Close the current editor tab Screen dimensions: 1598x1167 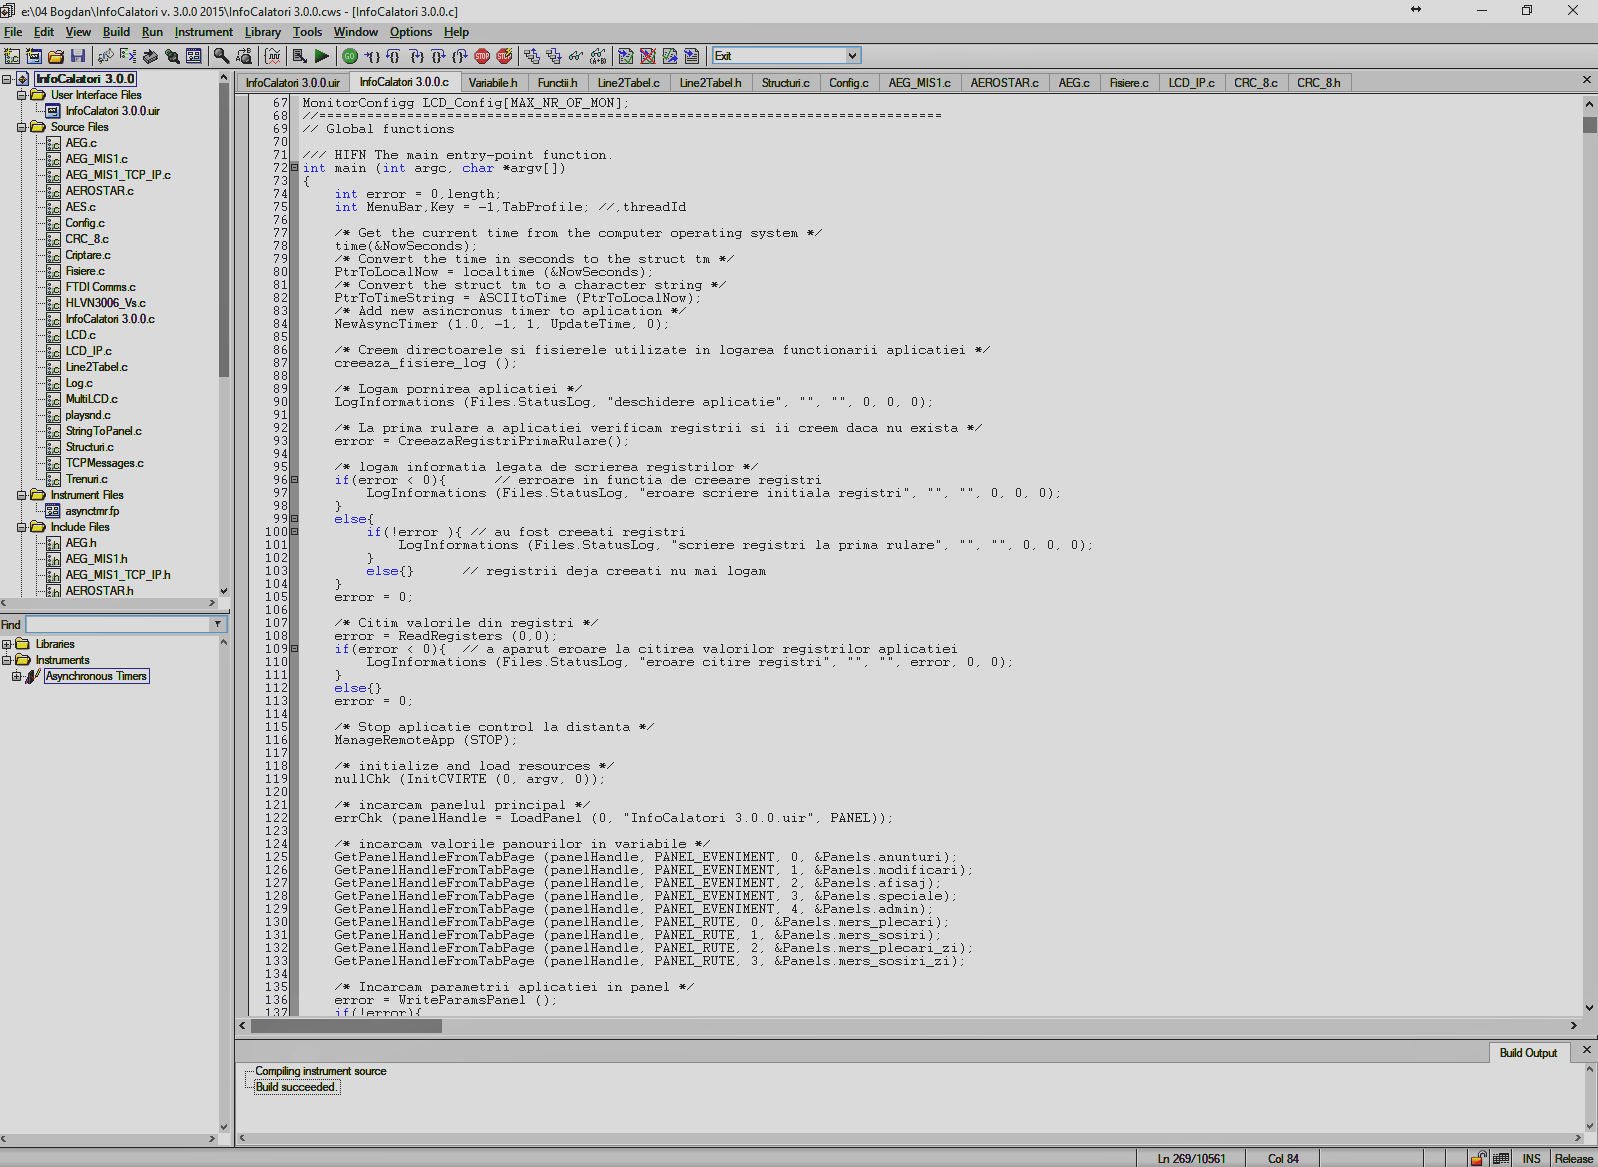pos(1586,80)
